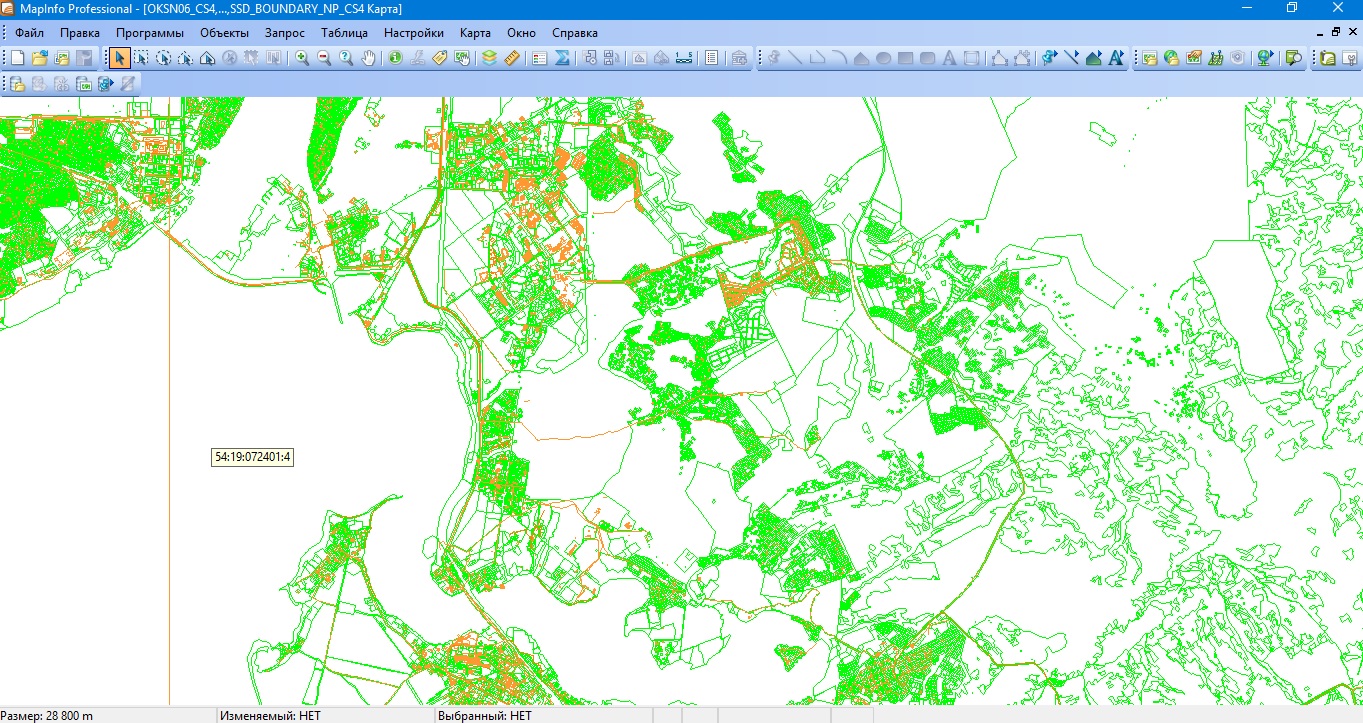
Task: Activate the Grabber hand tool
Action: (368, 58)
